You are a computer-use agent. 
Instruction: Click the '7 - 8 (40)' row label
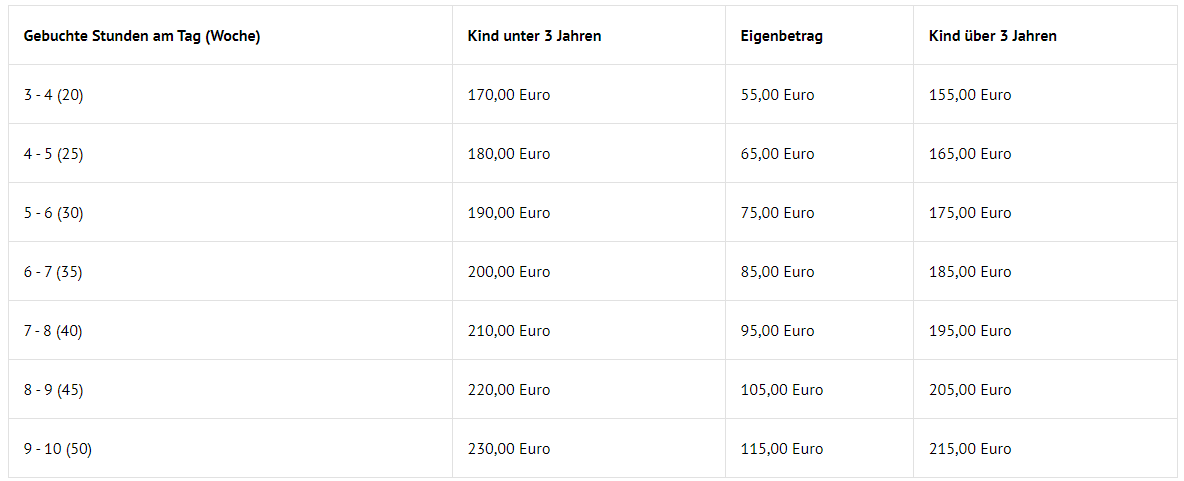(x=54, y=331)
